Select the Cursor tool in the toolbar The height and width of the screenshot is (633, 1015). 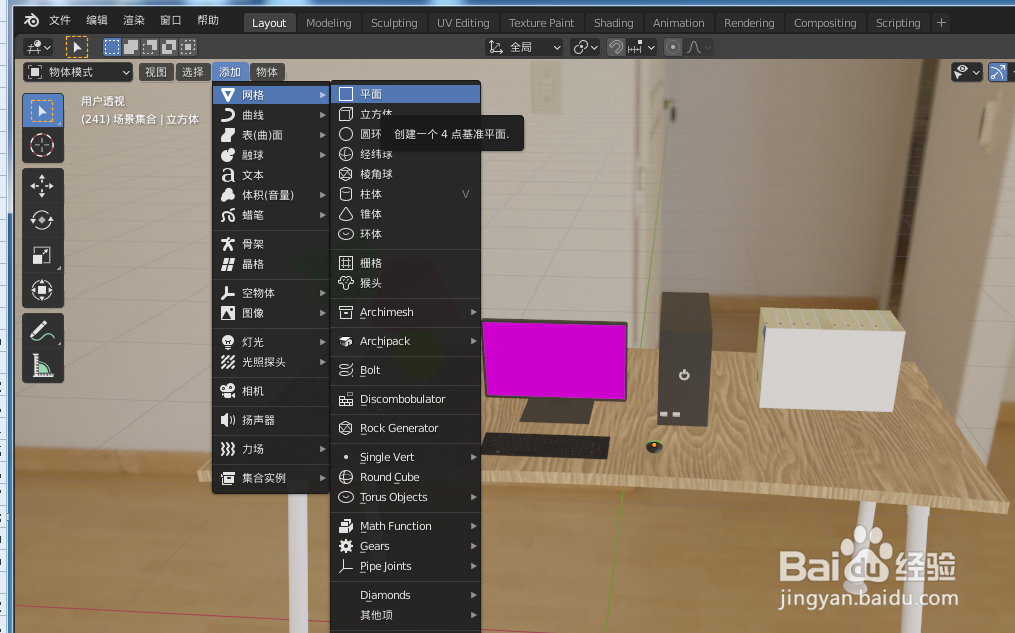point(42,145)
